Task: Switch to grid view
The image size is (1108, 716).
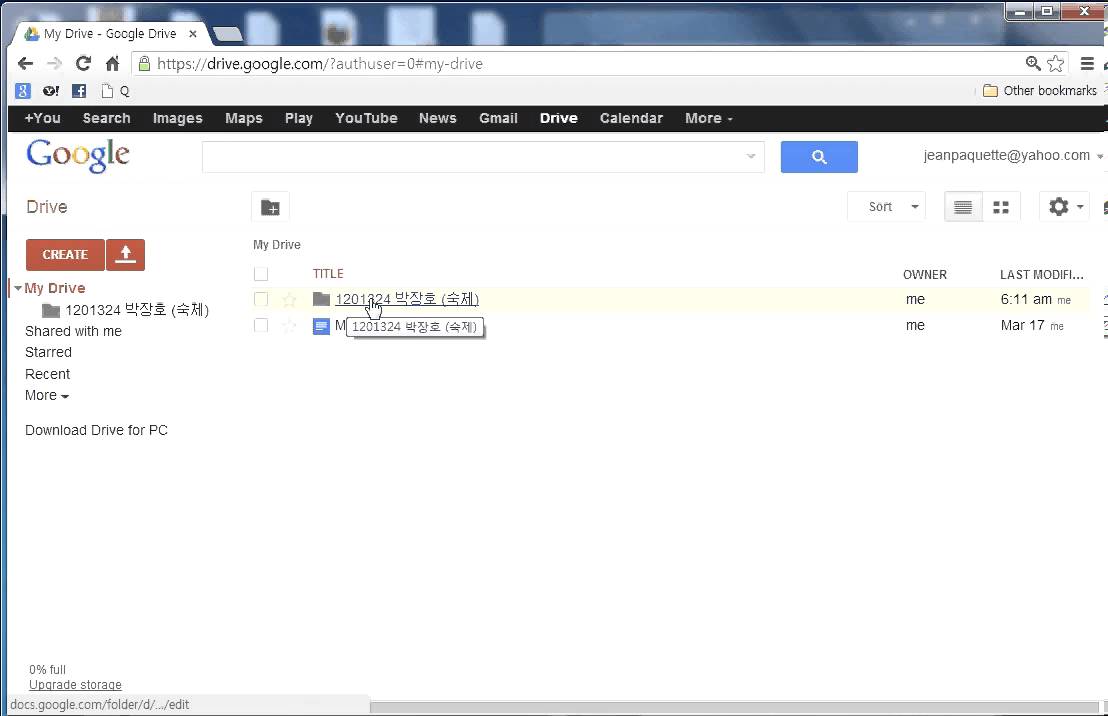Action: 1001,207
